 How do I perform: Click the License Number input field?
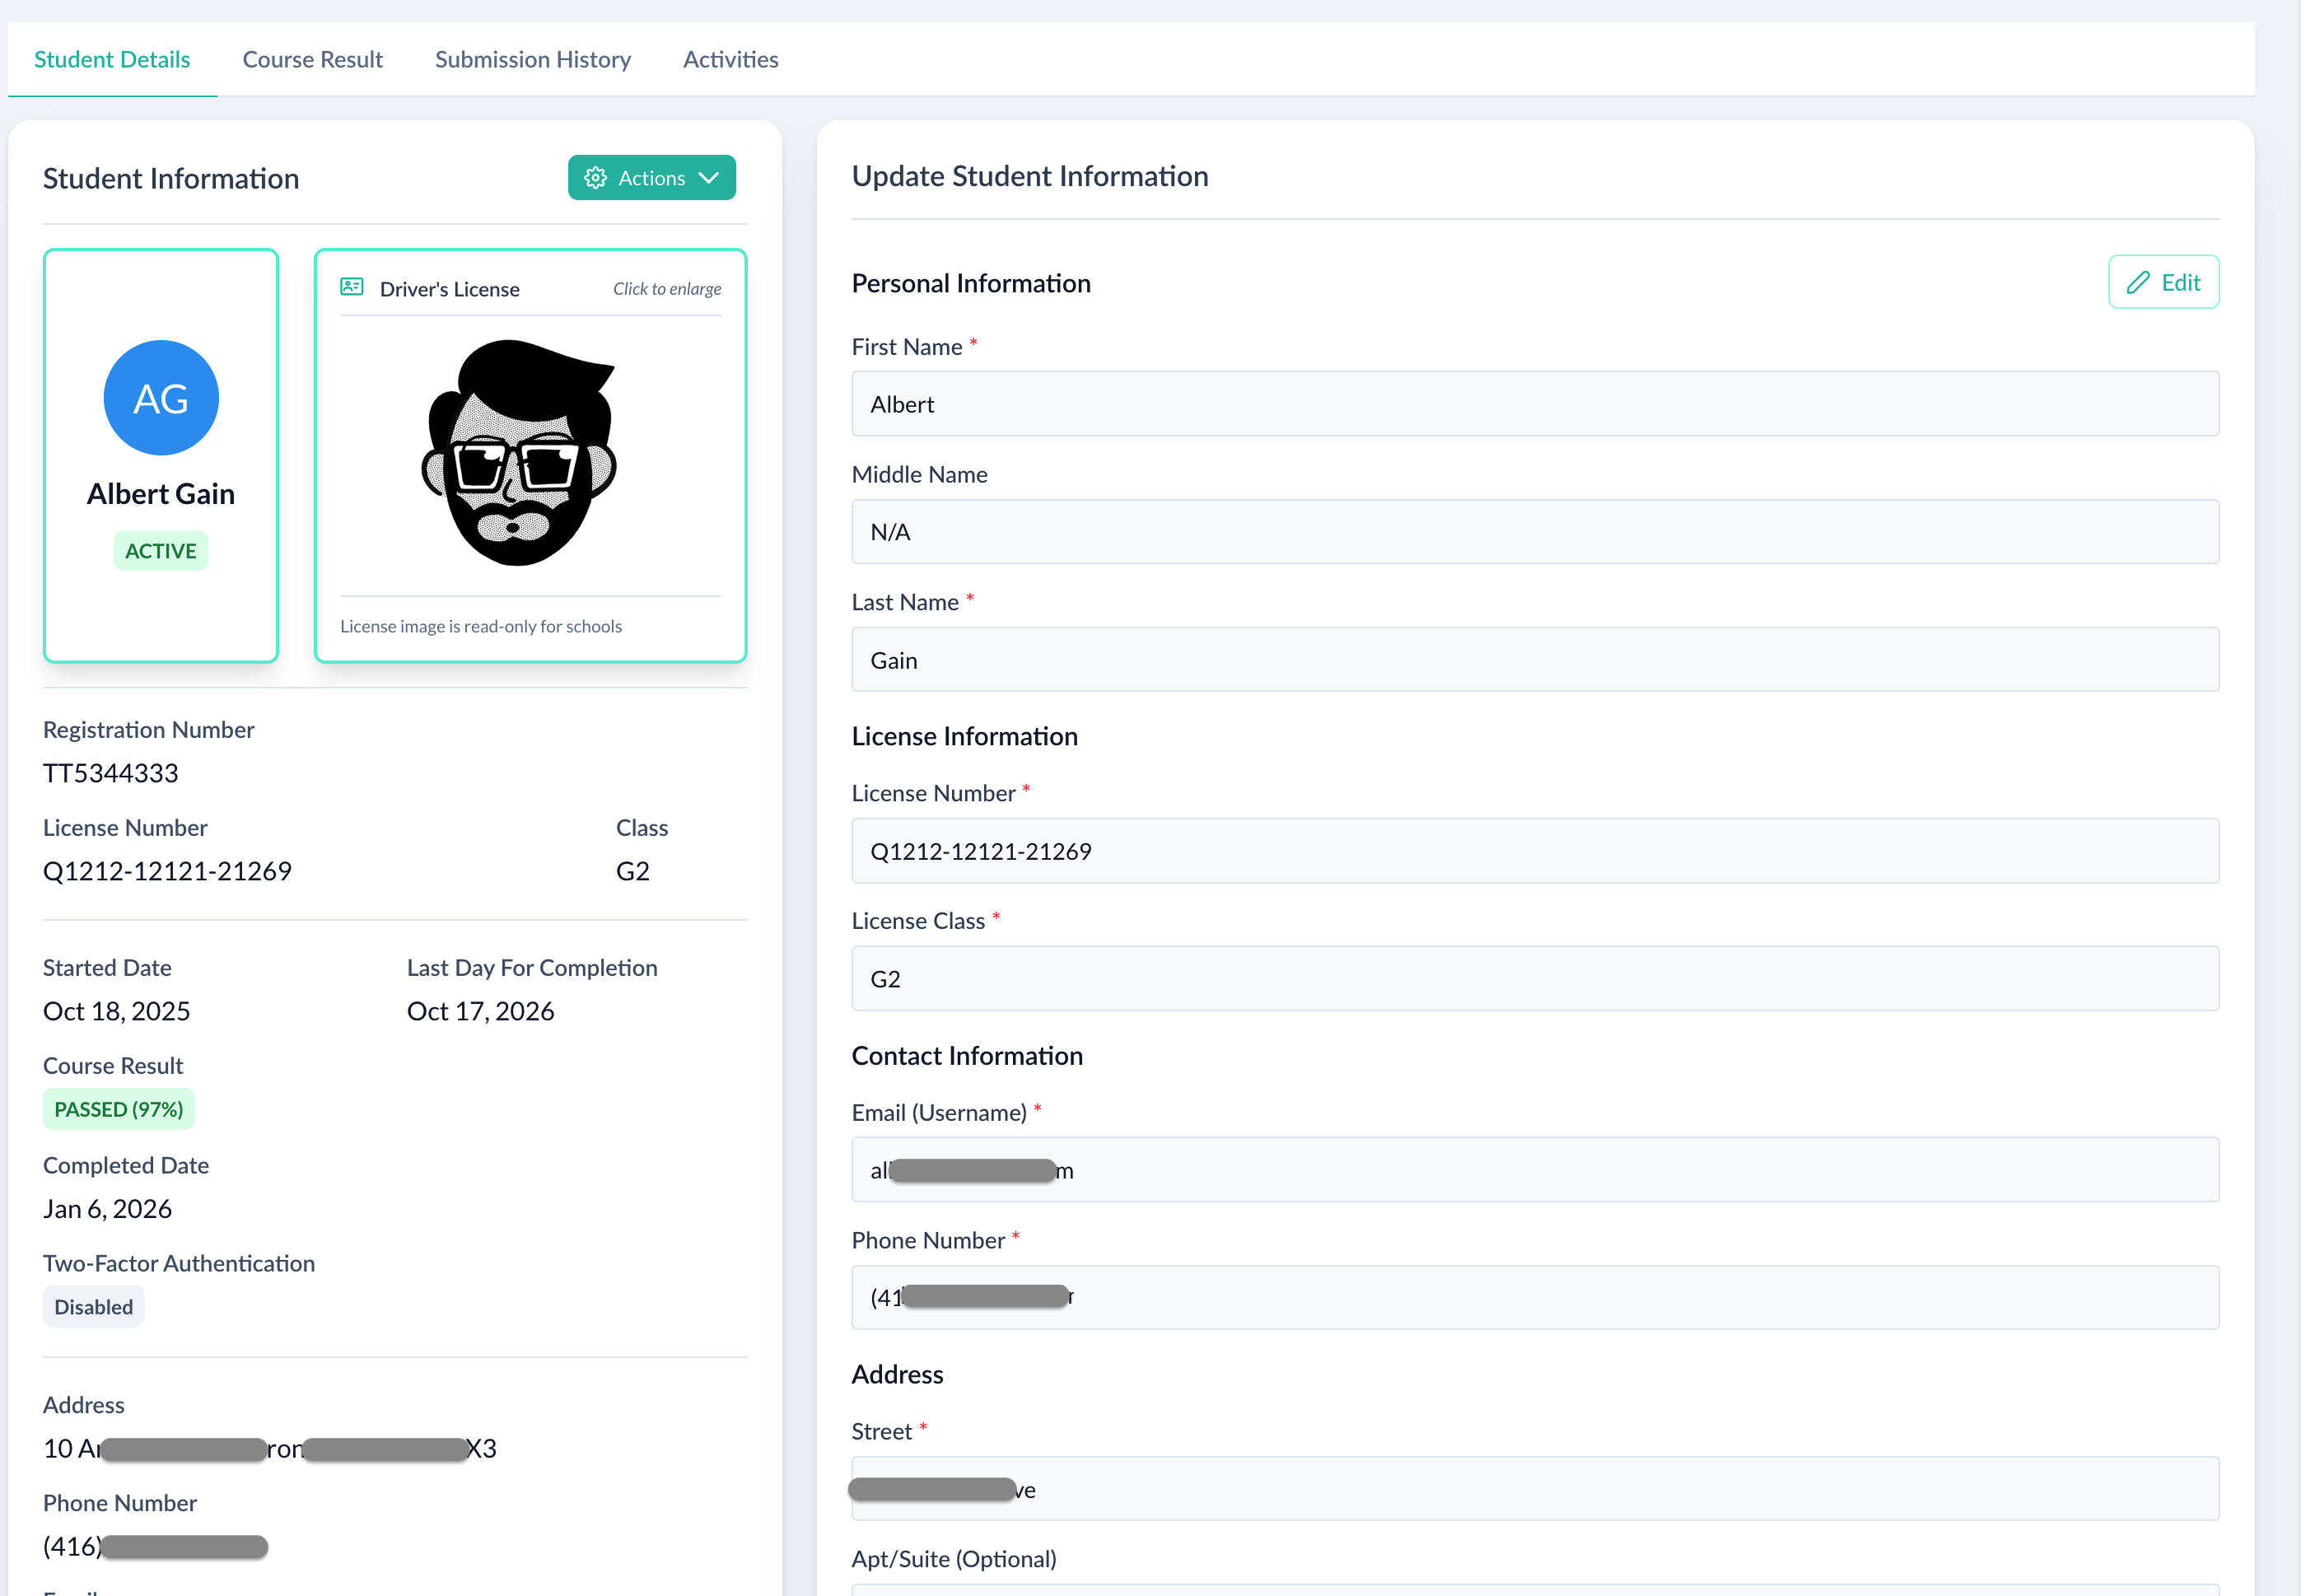pyautogui.click(x=1534, y=851)
